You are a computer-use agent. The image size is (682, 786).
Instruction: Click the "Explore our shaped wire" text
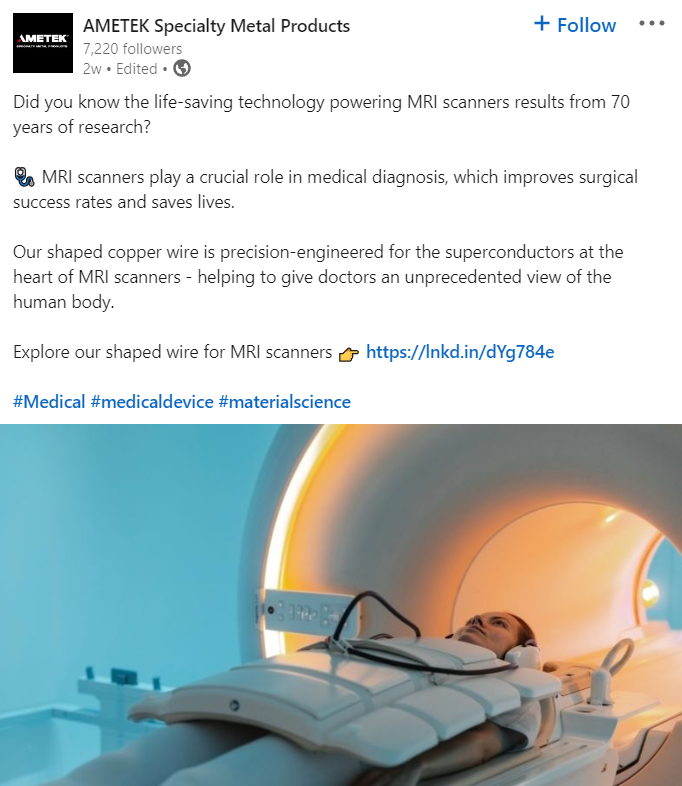172,352
